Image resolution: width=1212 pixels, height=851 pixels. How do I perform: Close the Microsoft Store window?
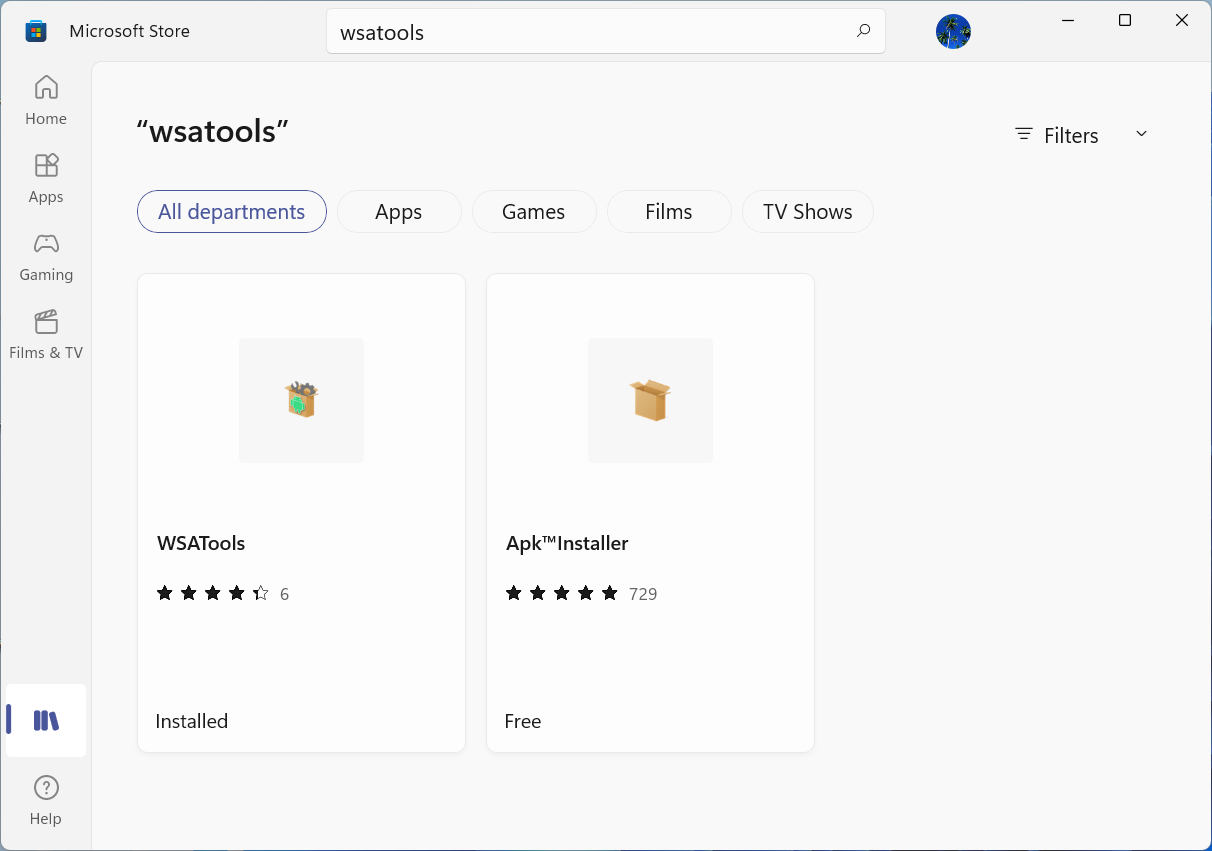point(1182,20)
